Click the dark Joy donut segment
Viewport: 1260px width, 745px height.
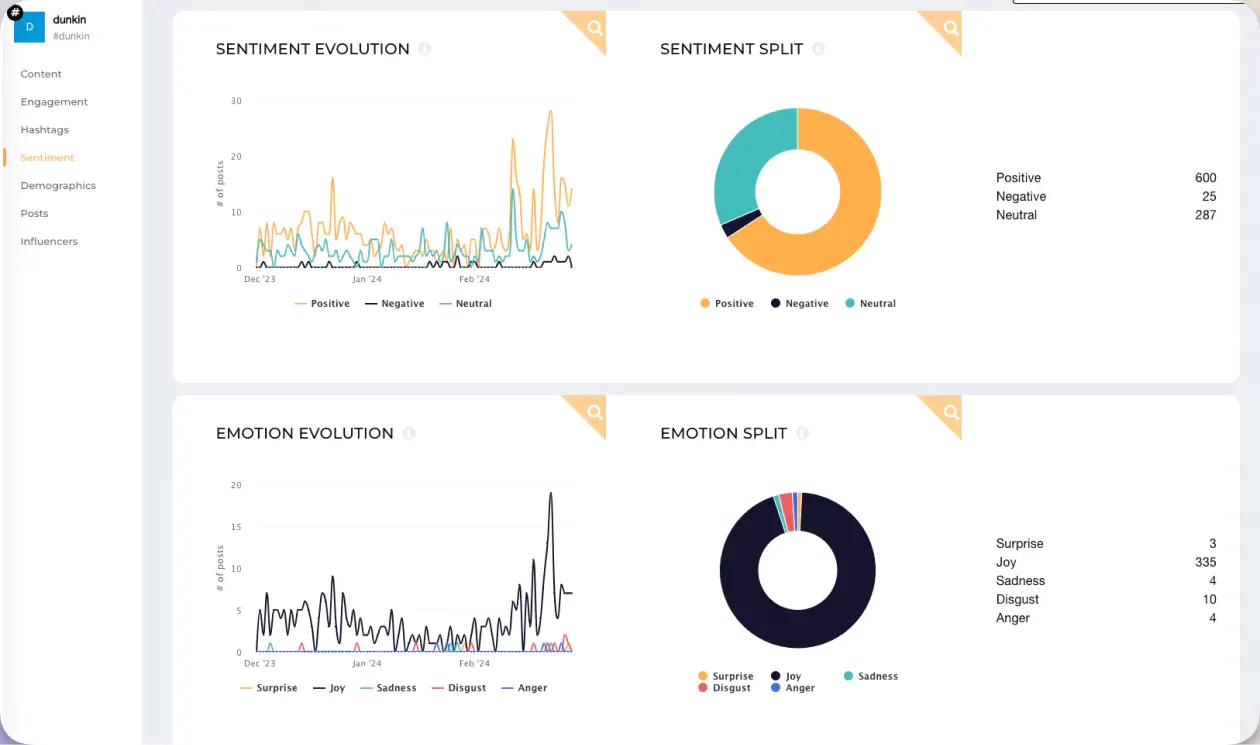pyautogui.click(x=798, y=630)
